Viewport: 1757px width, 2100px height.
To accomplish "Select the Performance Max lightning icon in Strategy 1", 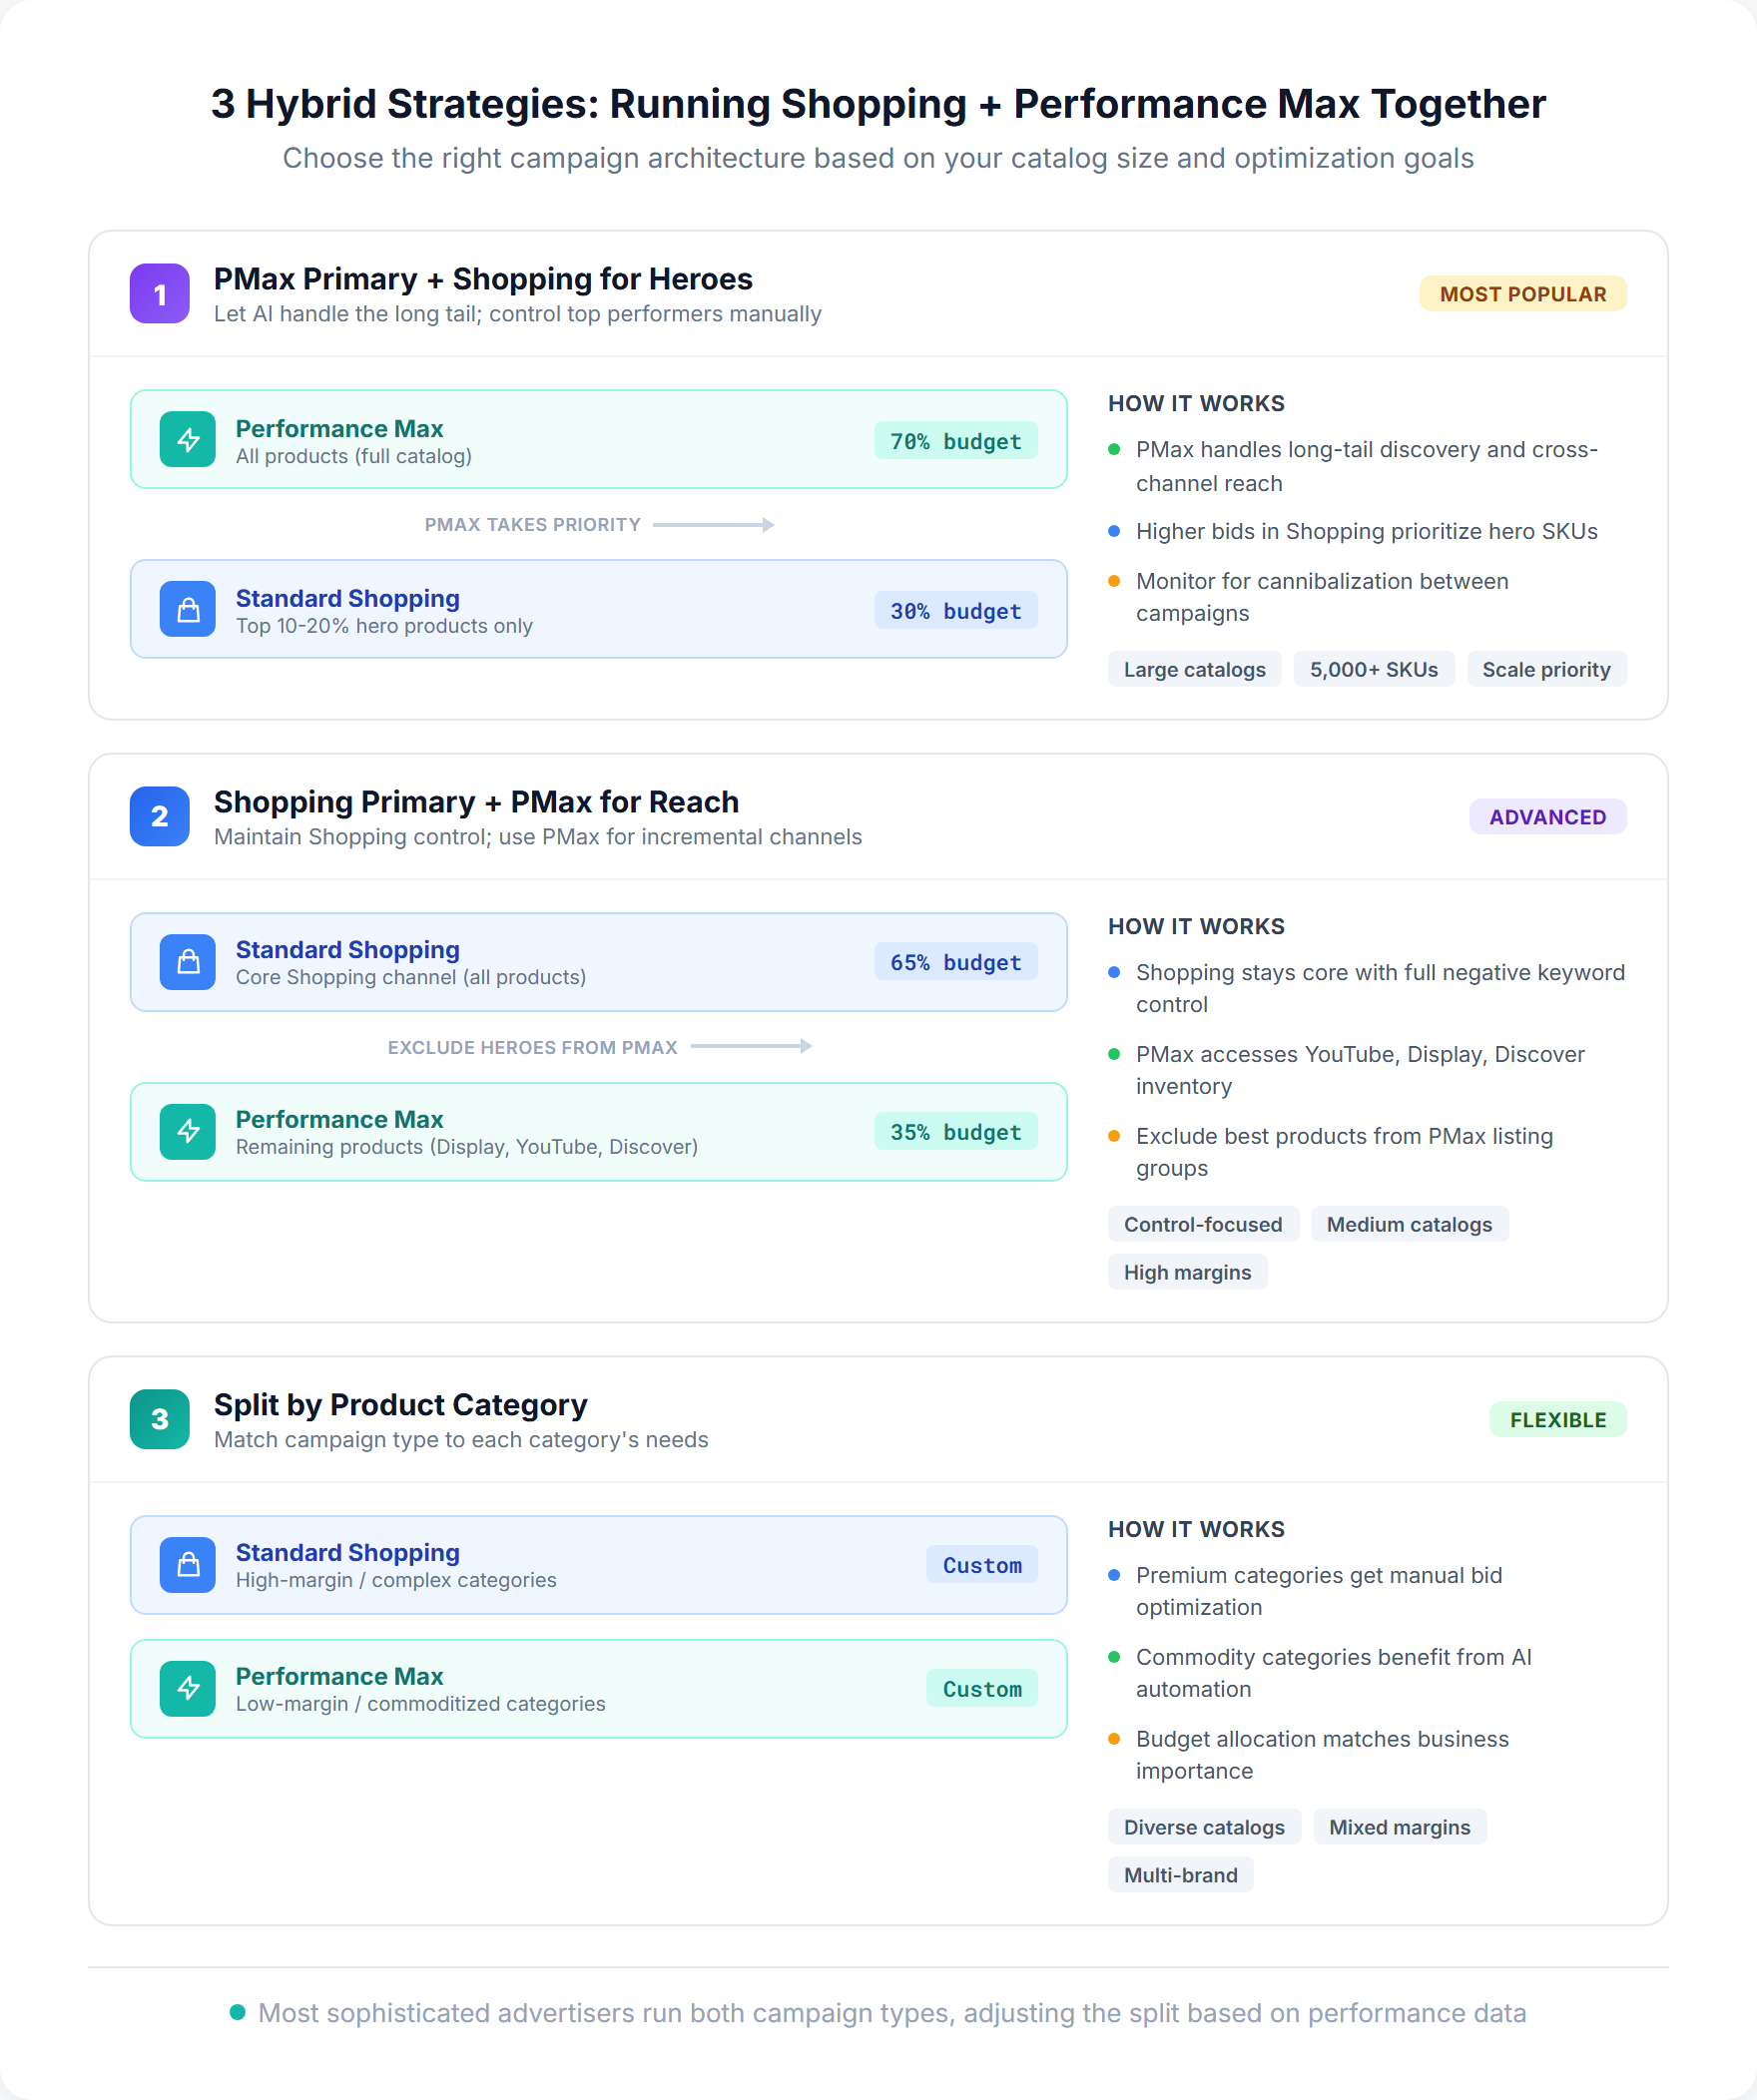I will click(186, 438).
